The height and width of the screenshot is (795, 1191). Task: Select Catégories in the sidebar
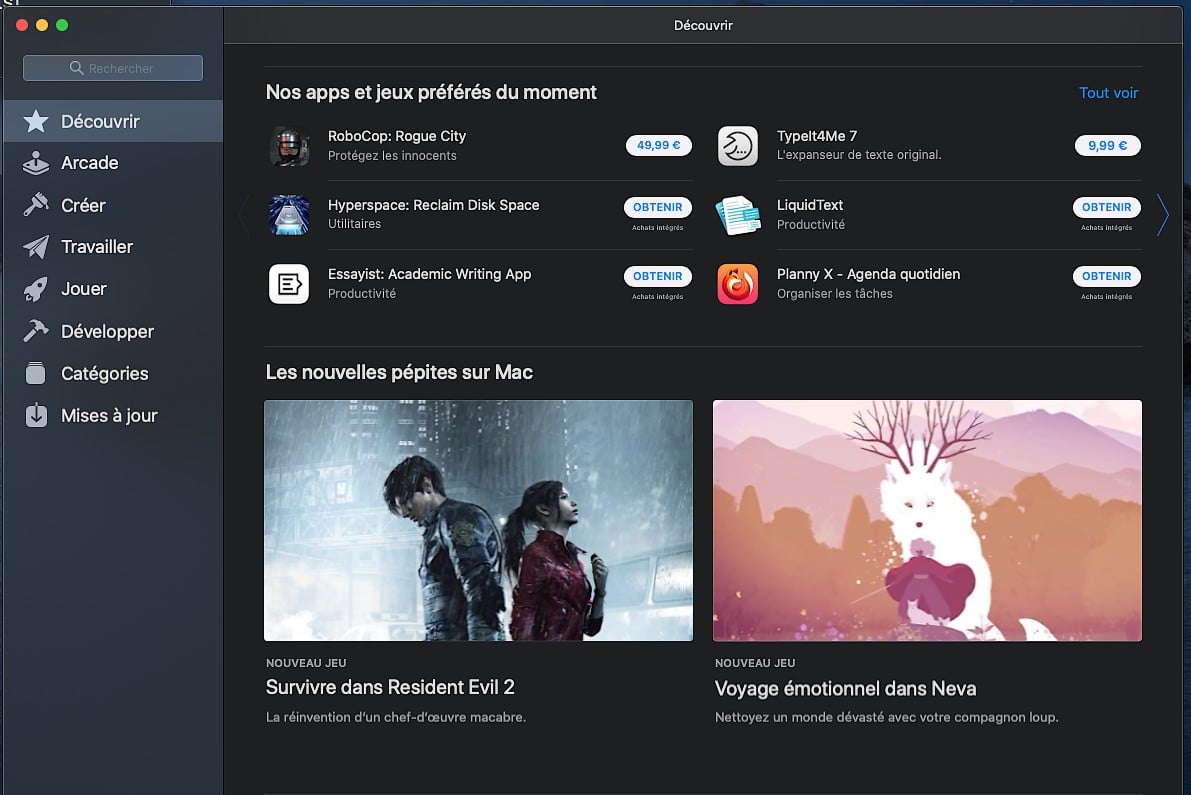point(113,373)
